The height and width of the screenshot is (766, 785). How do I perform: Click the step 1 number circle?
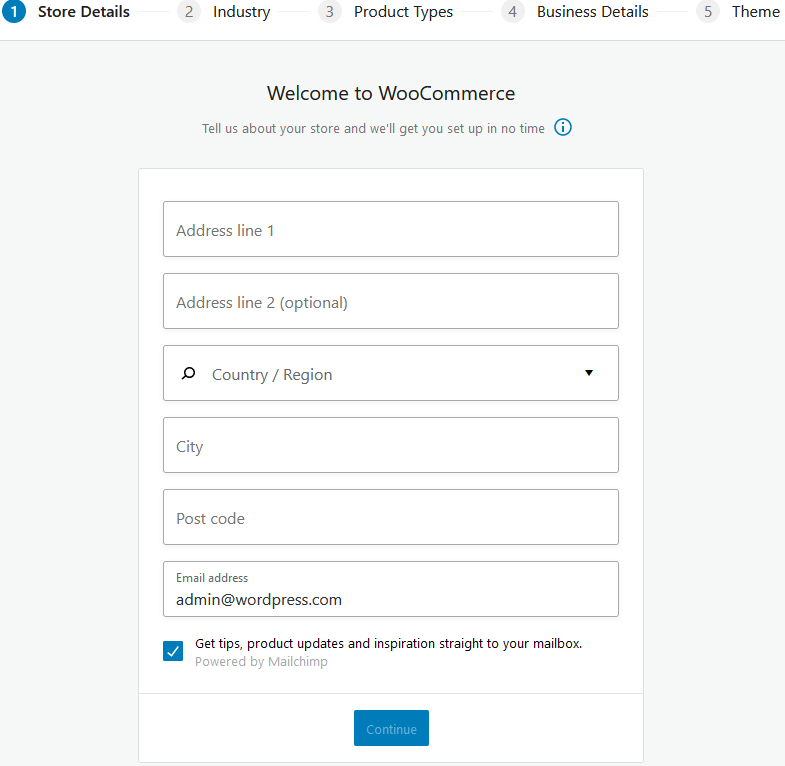point(13,12)
